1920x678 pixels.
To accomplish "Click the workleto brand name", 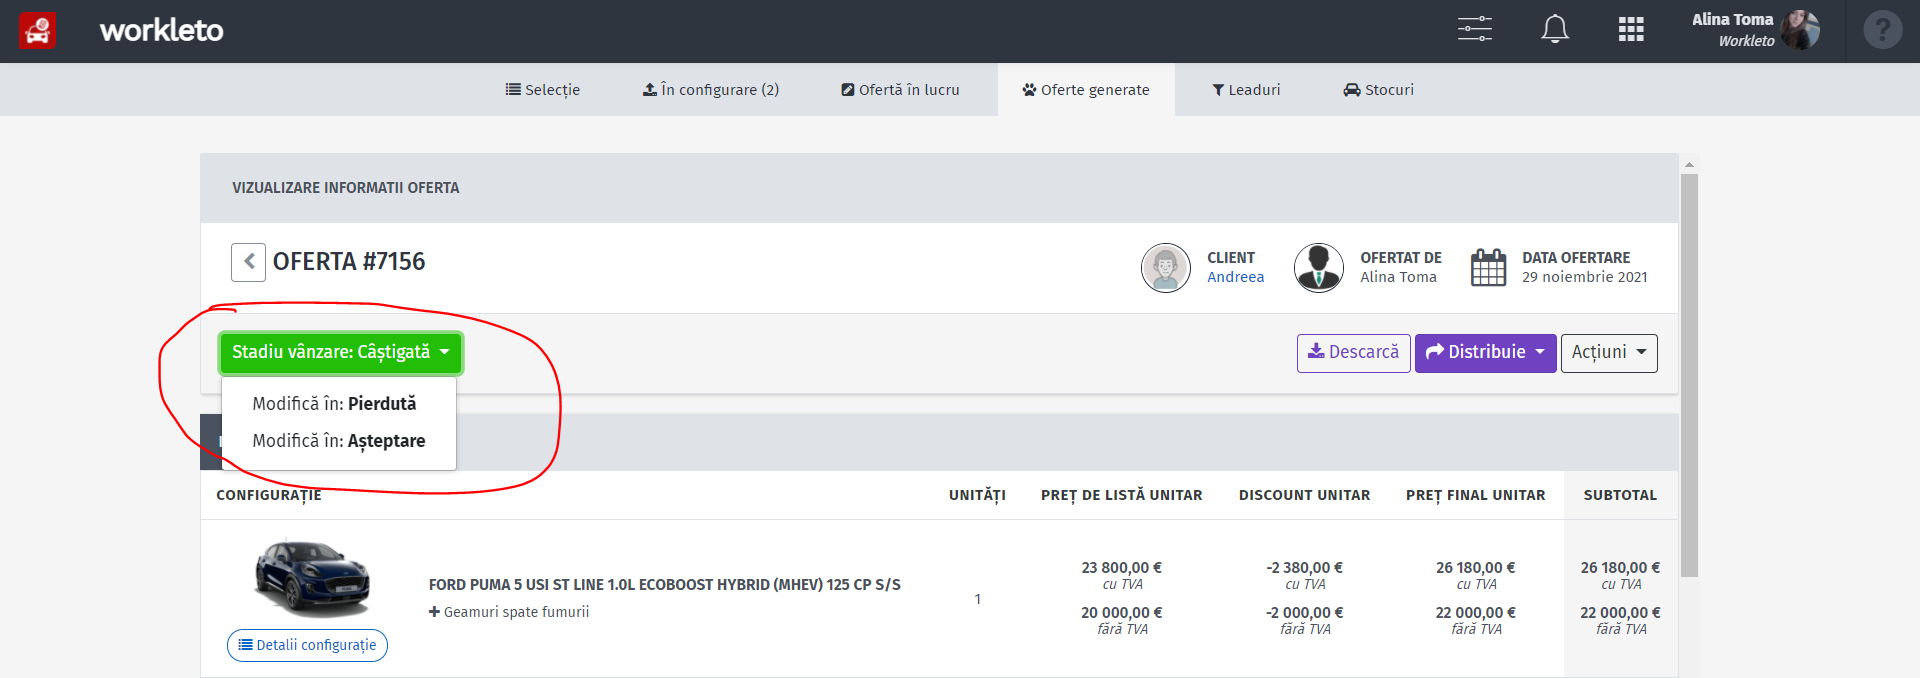I will point(161,30).
